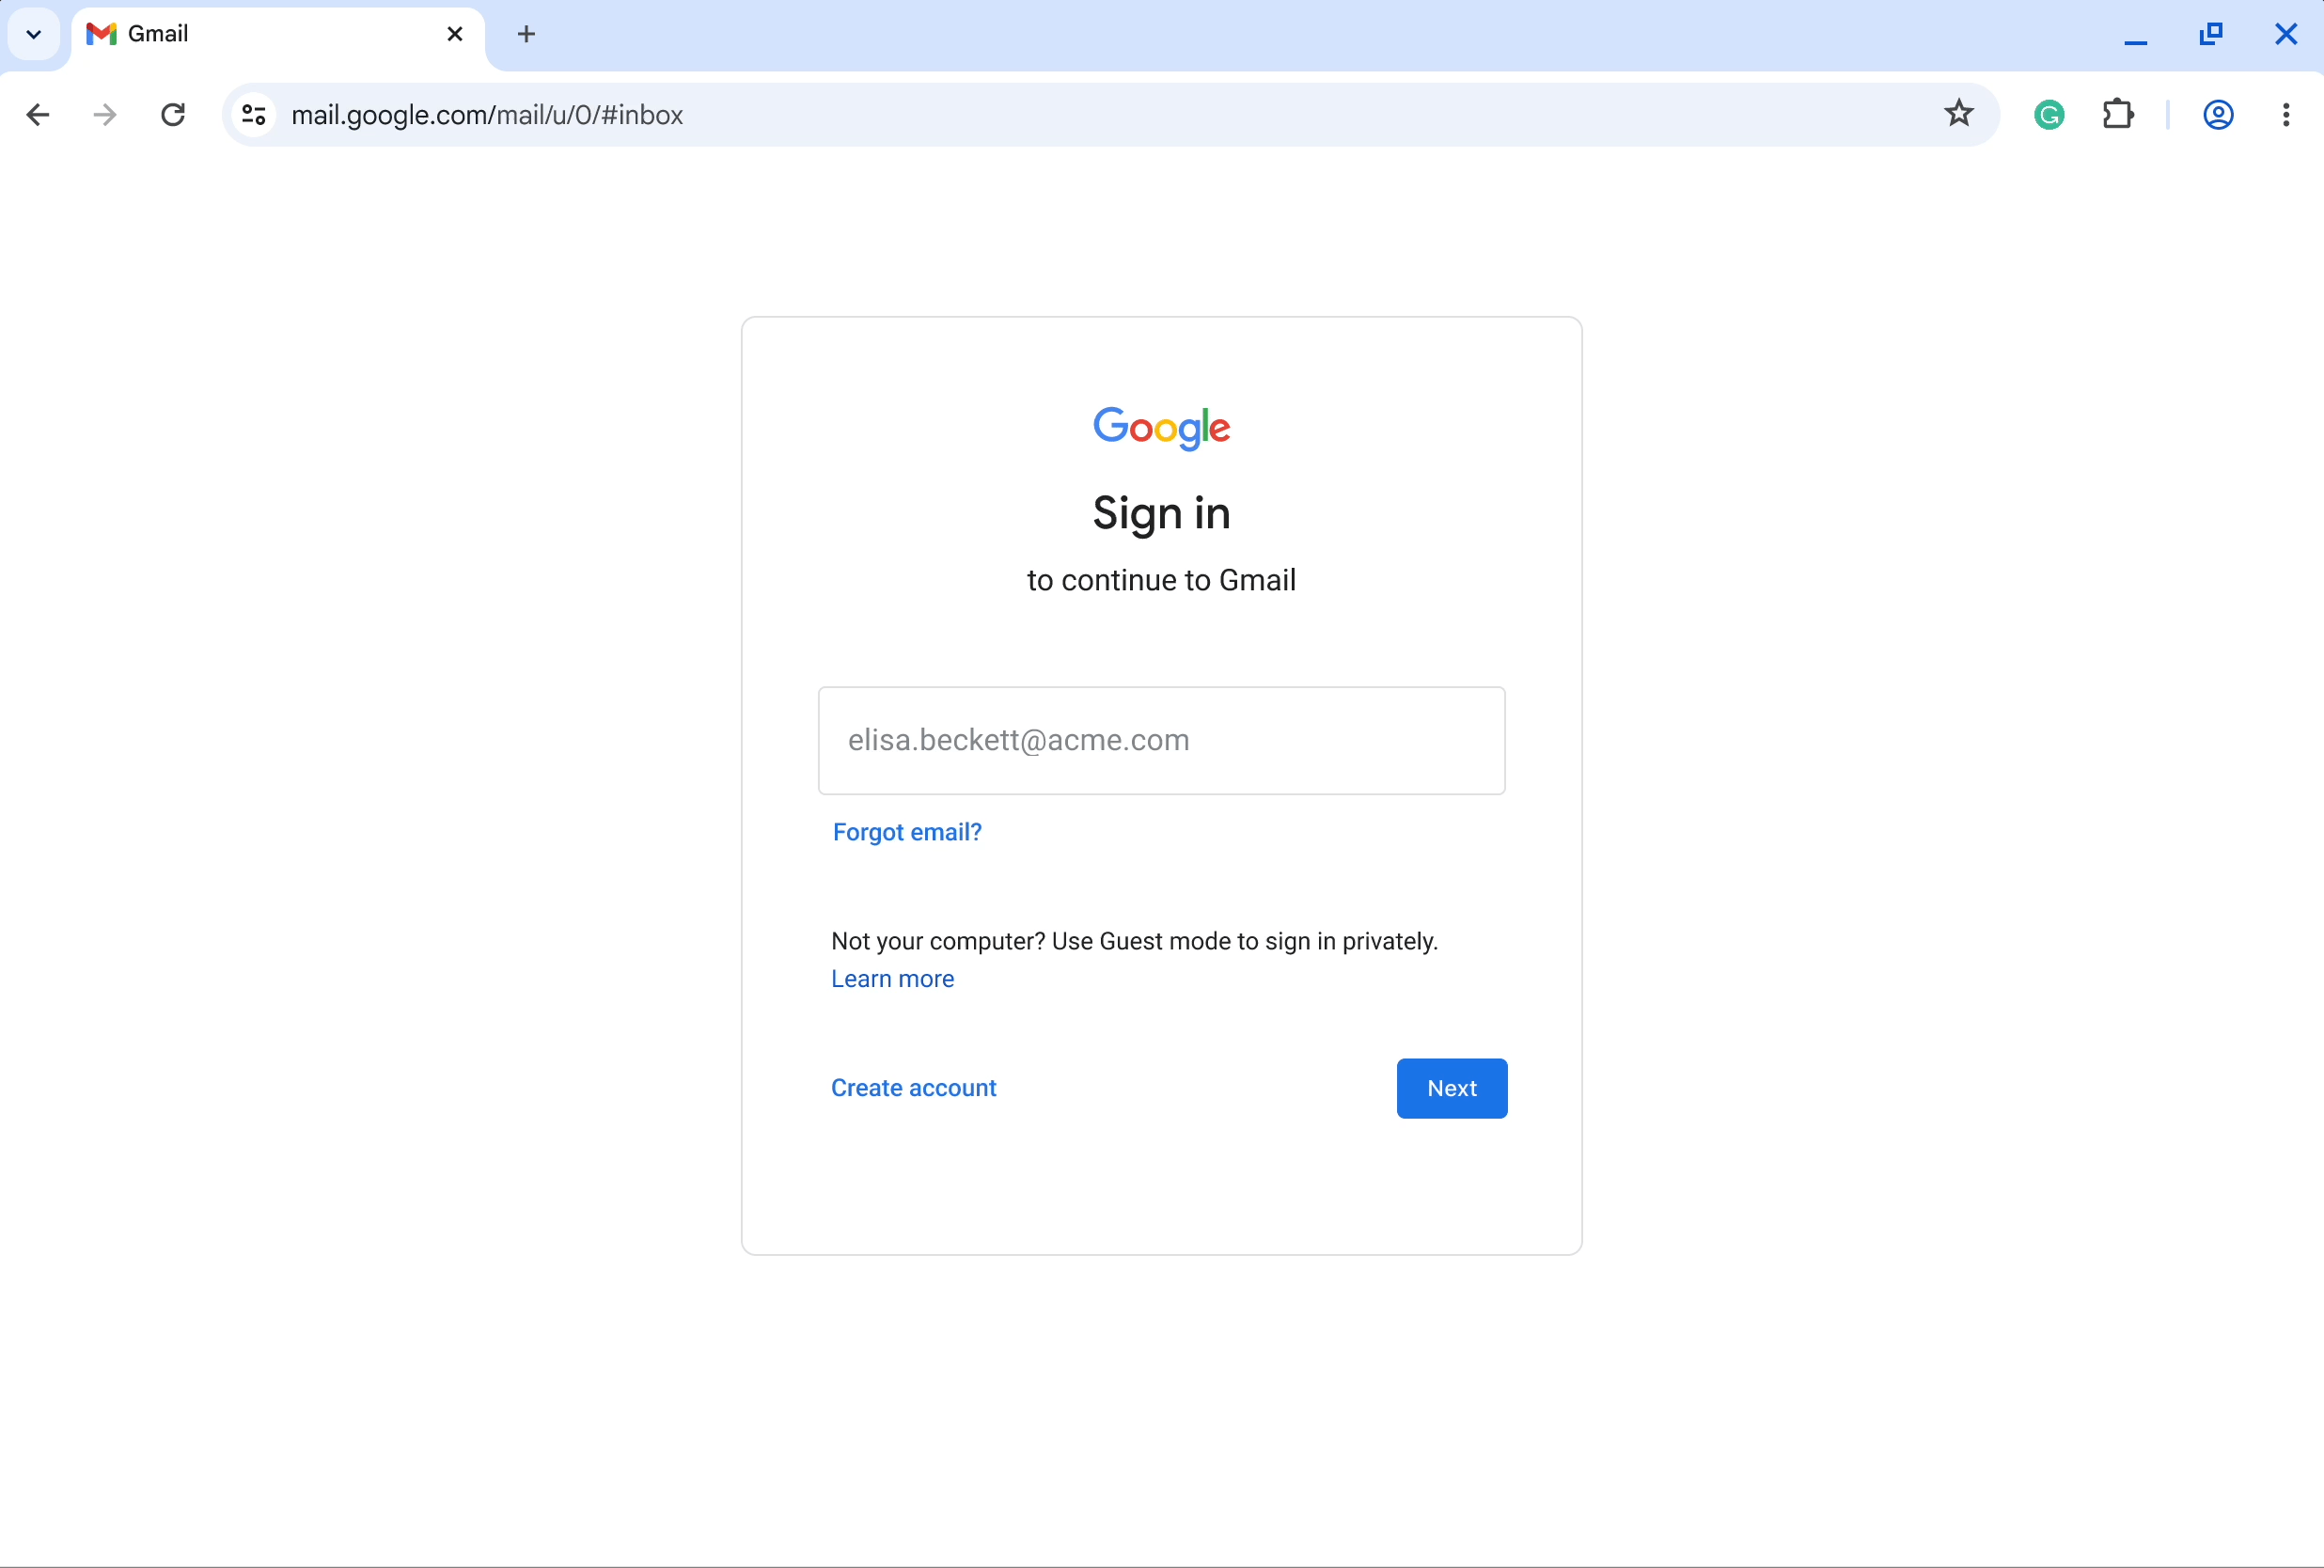The width and height of the screenshot is (2324, 1568).
Task: Click the browser extensions puzzle icon
Action: [x=2117, y=114]
